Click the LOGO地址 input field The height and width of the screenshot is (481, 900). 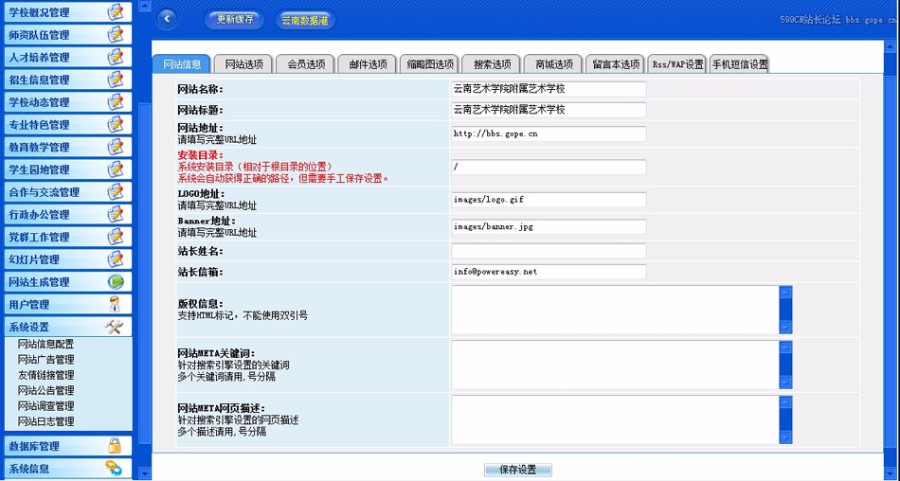pos(549,200)
